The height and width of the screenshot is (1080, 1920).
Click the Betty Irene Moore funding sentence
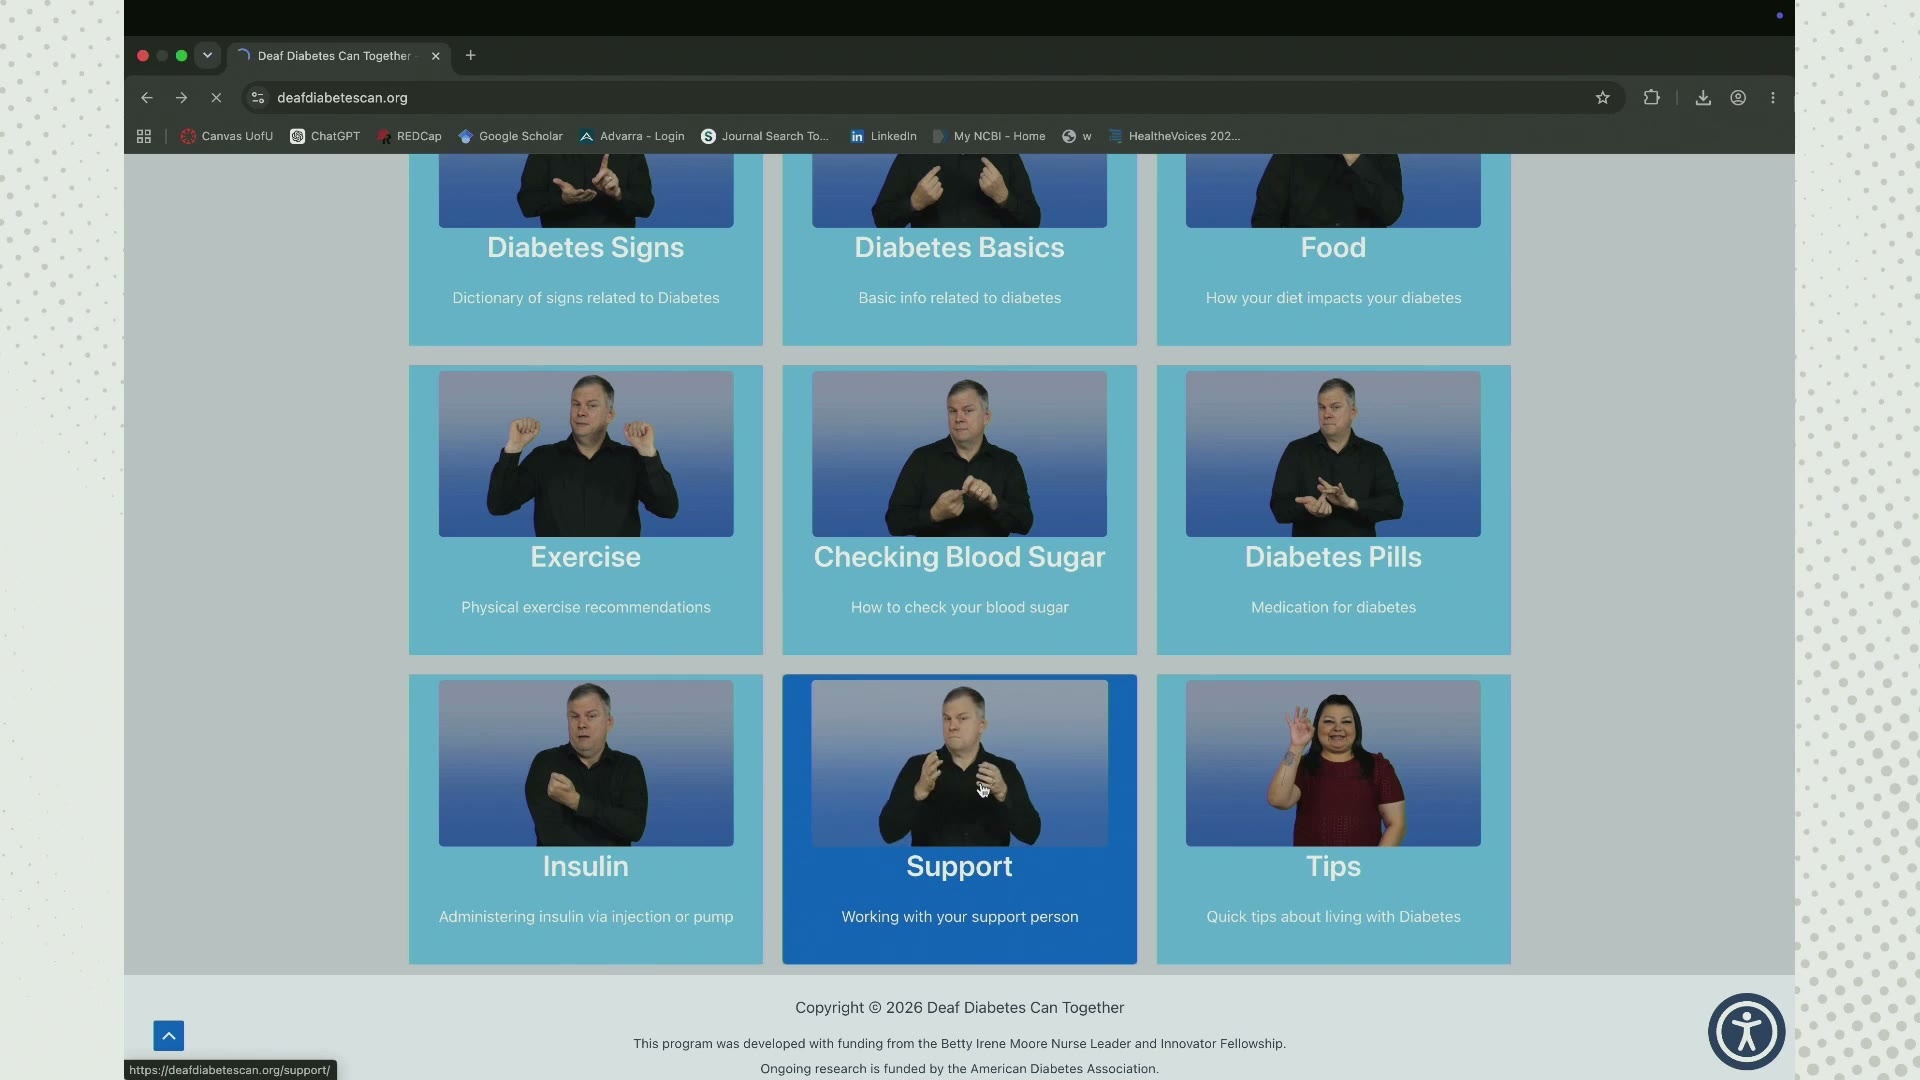(x=960, y=1044)
